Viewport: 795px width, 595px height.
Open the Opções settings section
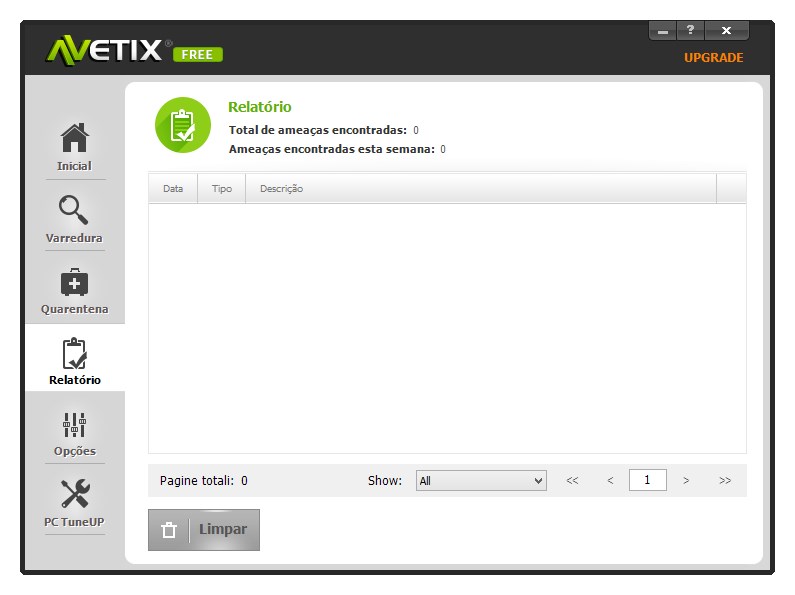pos(75,434)
